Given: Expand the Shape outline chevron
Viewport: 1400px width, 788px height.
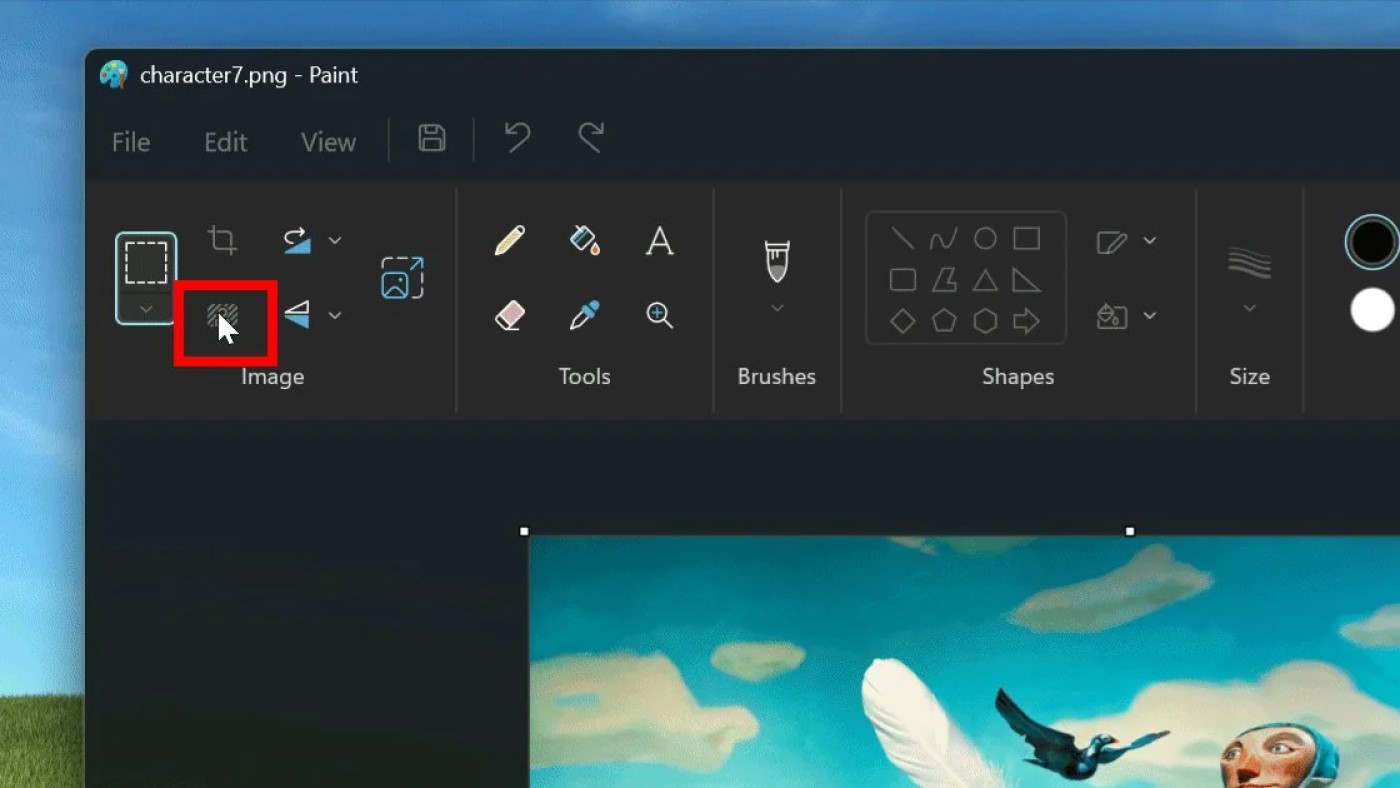Looking at the screenshot, I should click(1150, 240).
